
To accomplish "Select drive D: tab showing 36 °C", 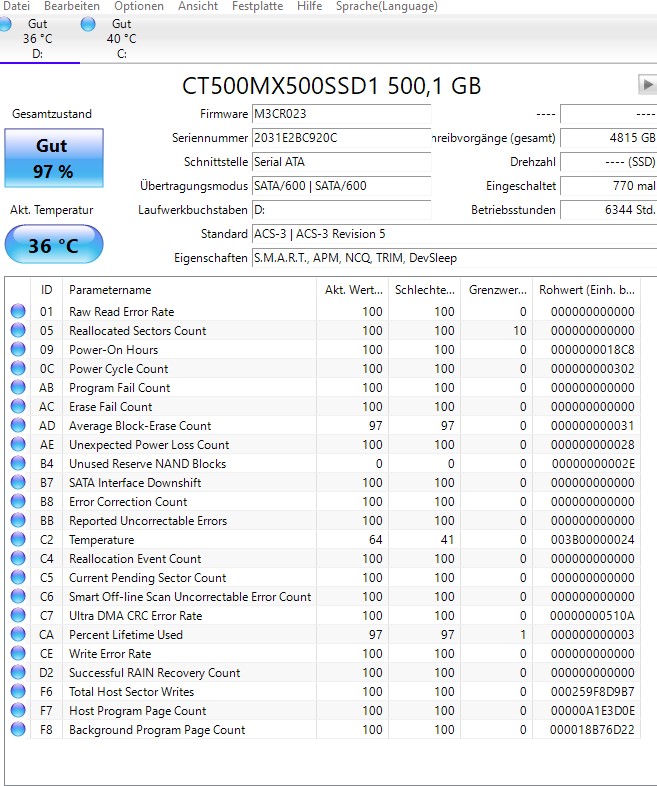I will point(38,39).
